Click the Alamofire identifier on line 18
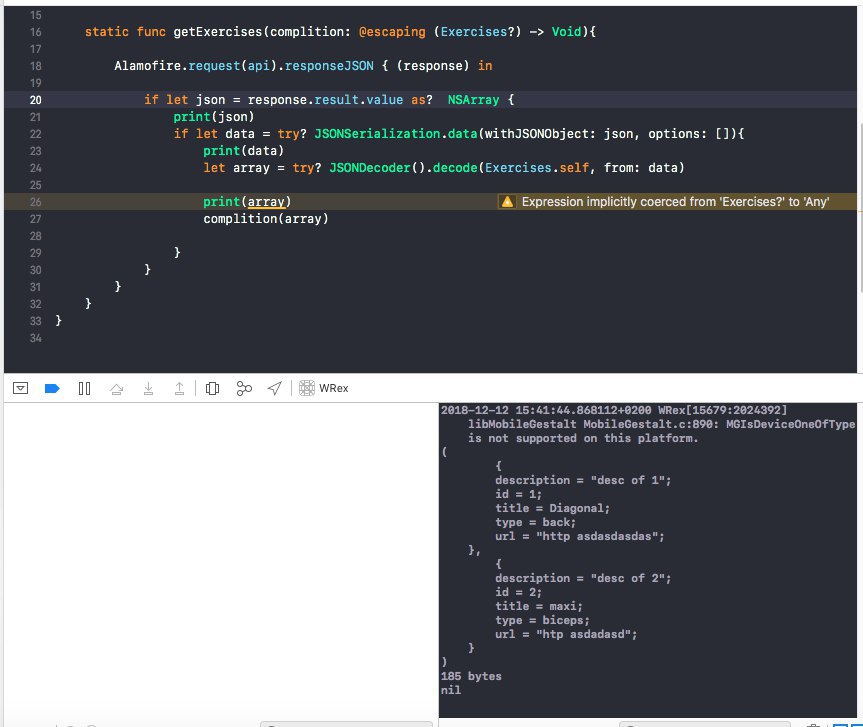This screenshot has height=727, width=863. pos(148,66)
